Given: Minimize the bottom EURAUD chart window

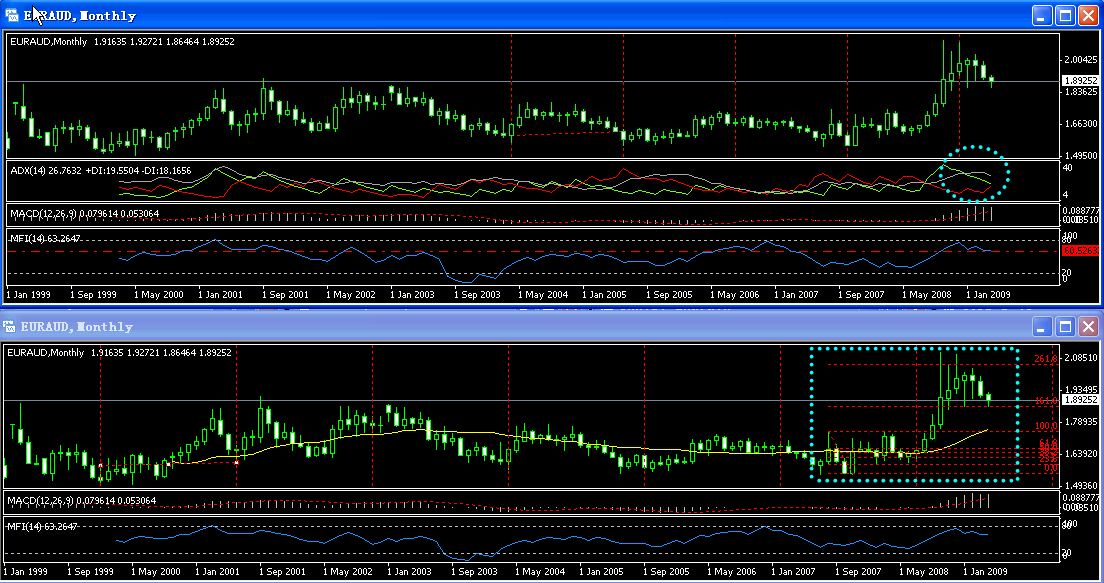Looking at the screenshot, I should [x=1043, y=327].
